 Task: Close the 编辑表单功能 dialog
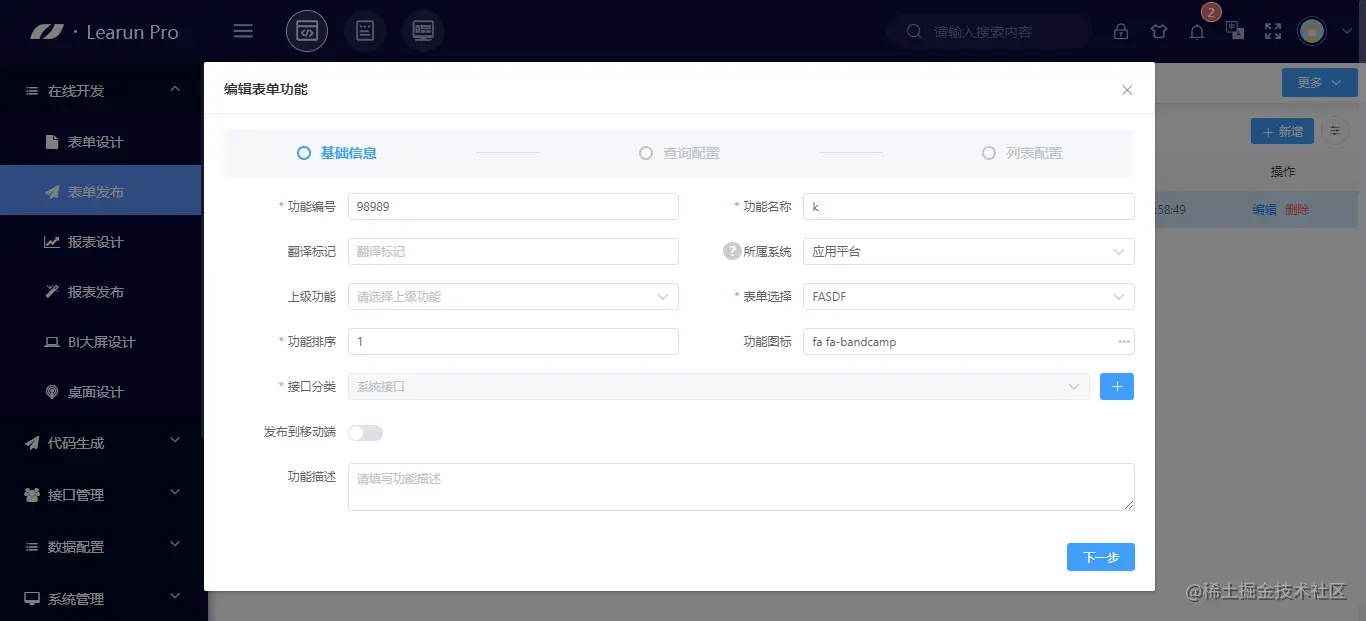(1127, 90)
